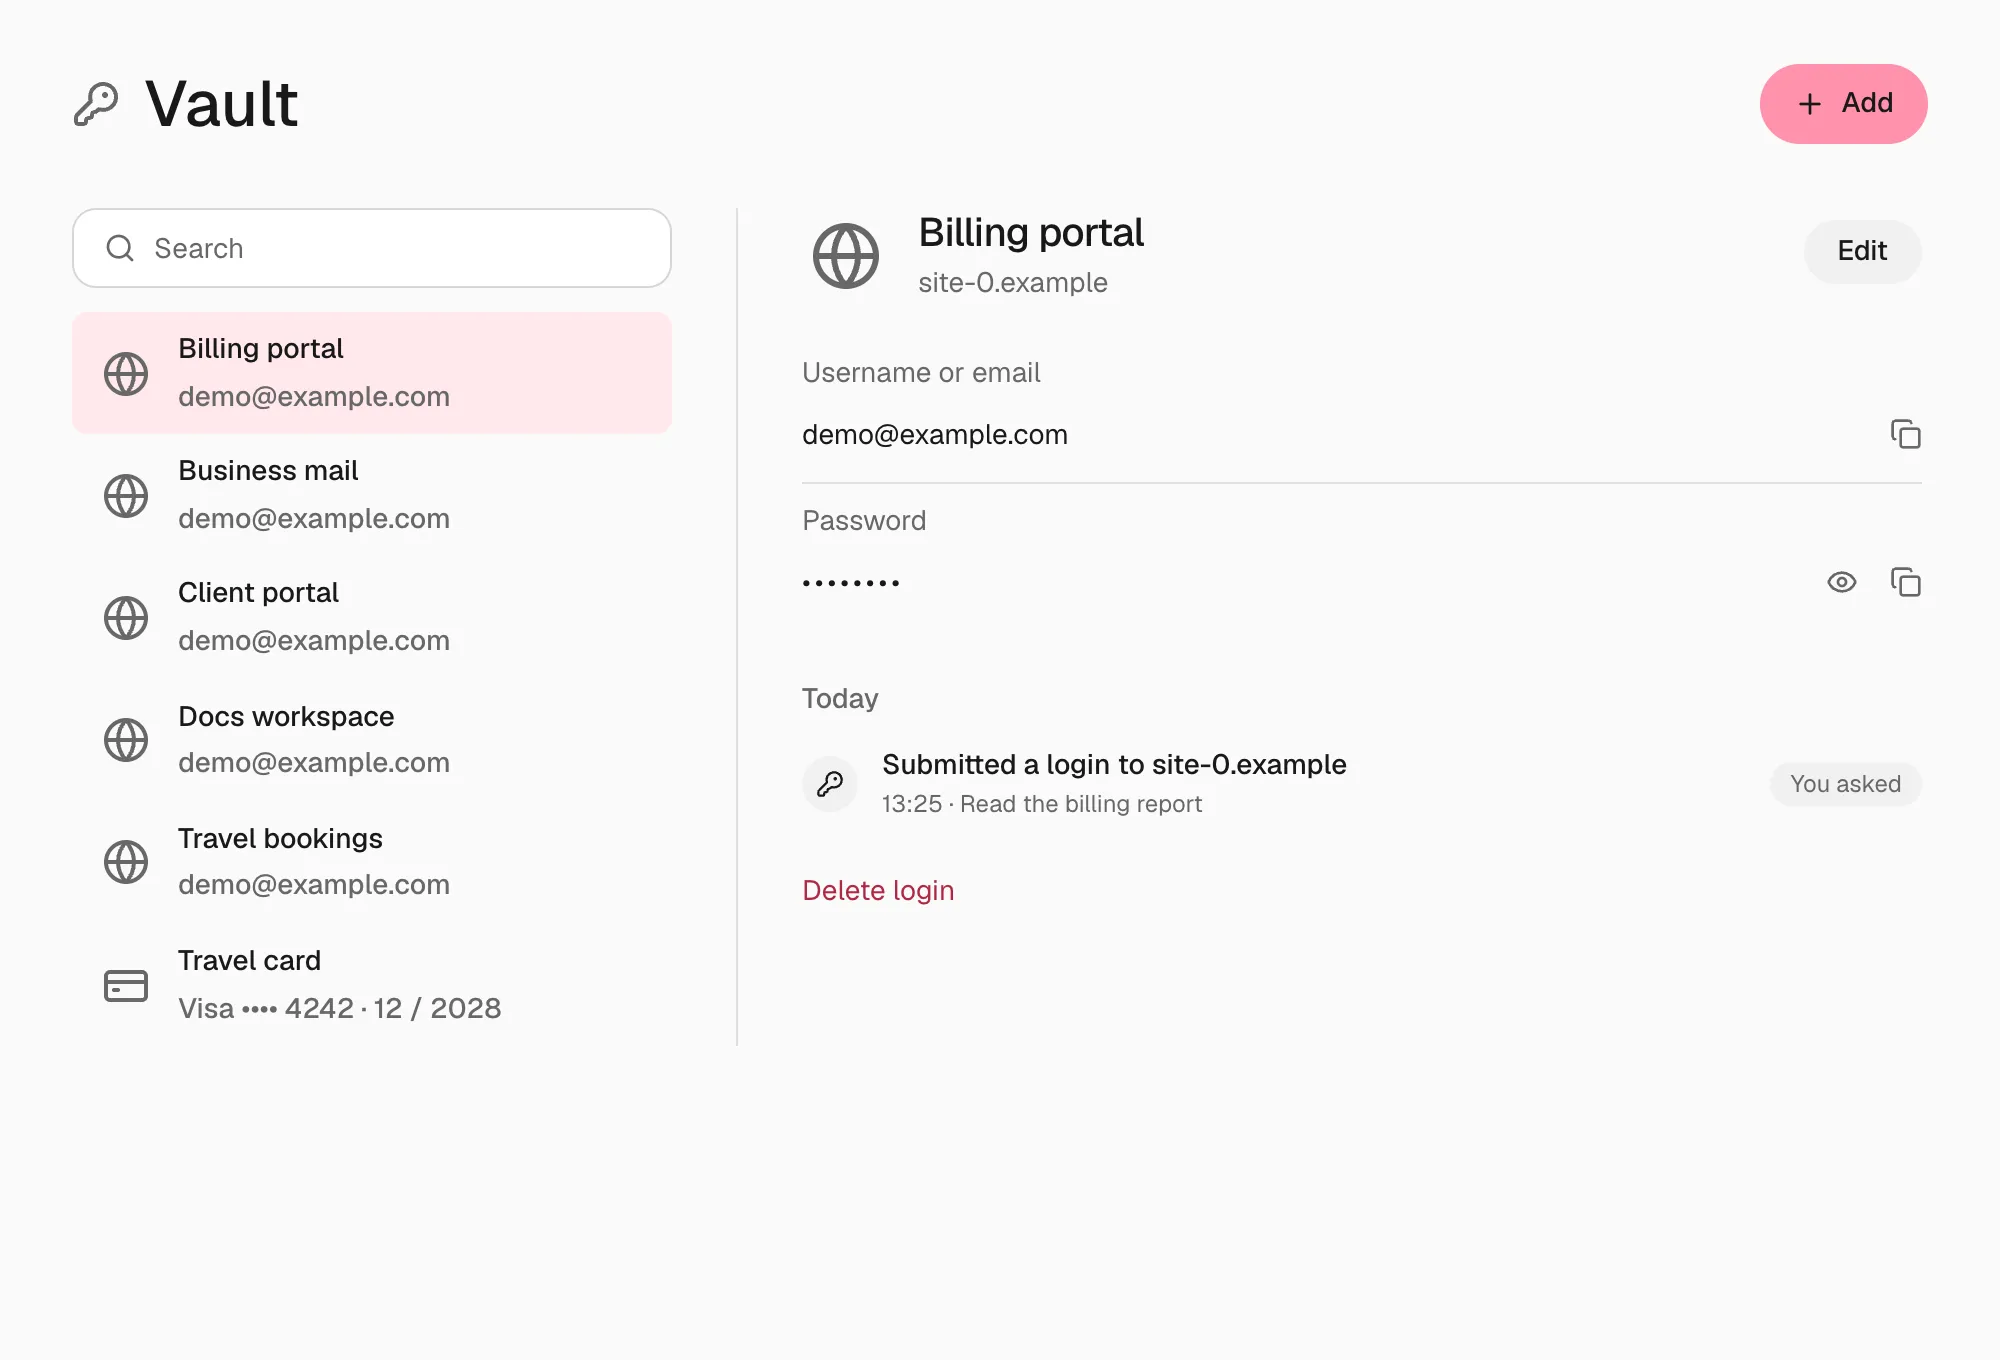The width and height of the screenshot is (2000, 1360).
Task: Click the 13:25 Read the billing report text
Action: point(1042,804)
